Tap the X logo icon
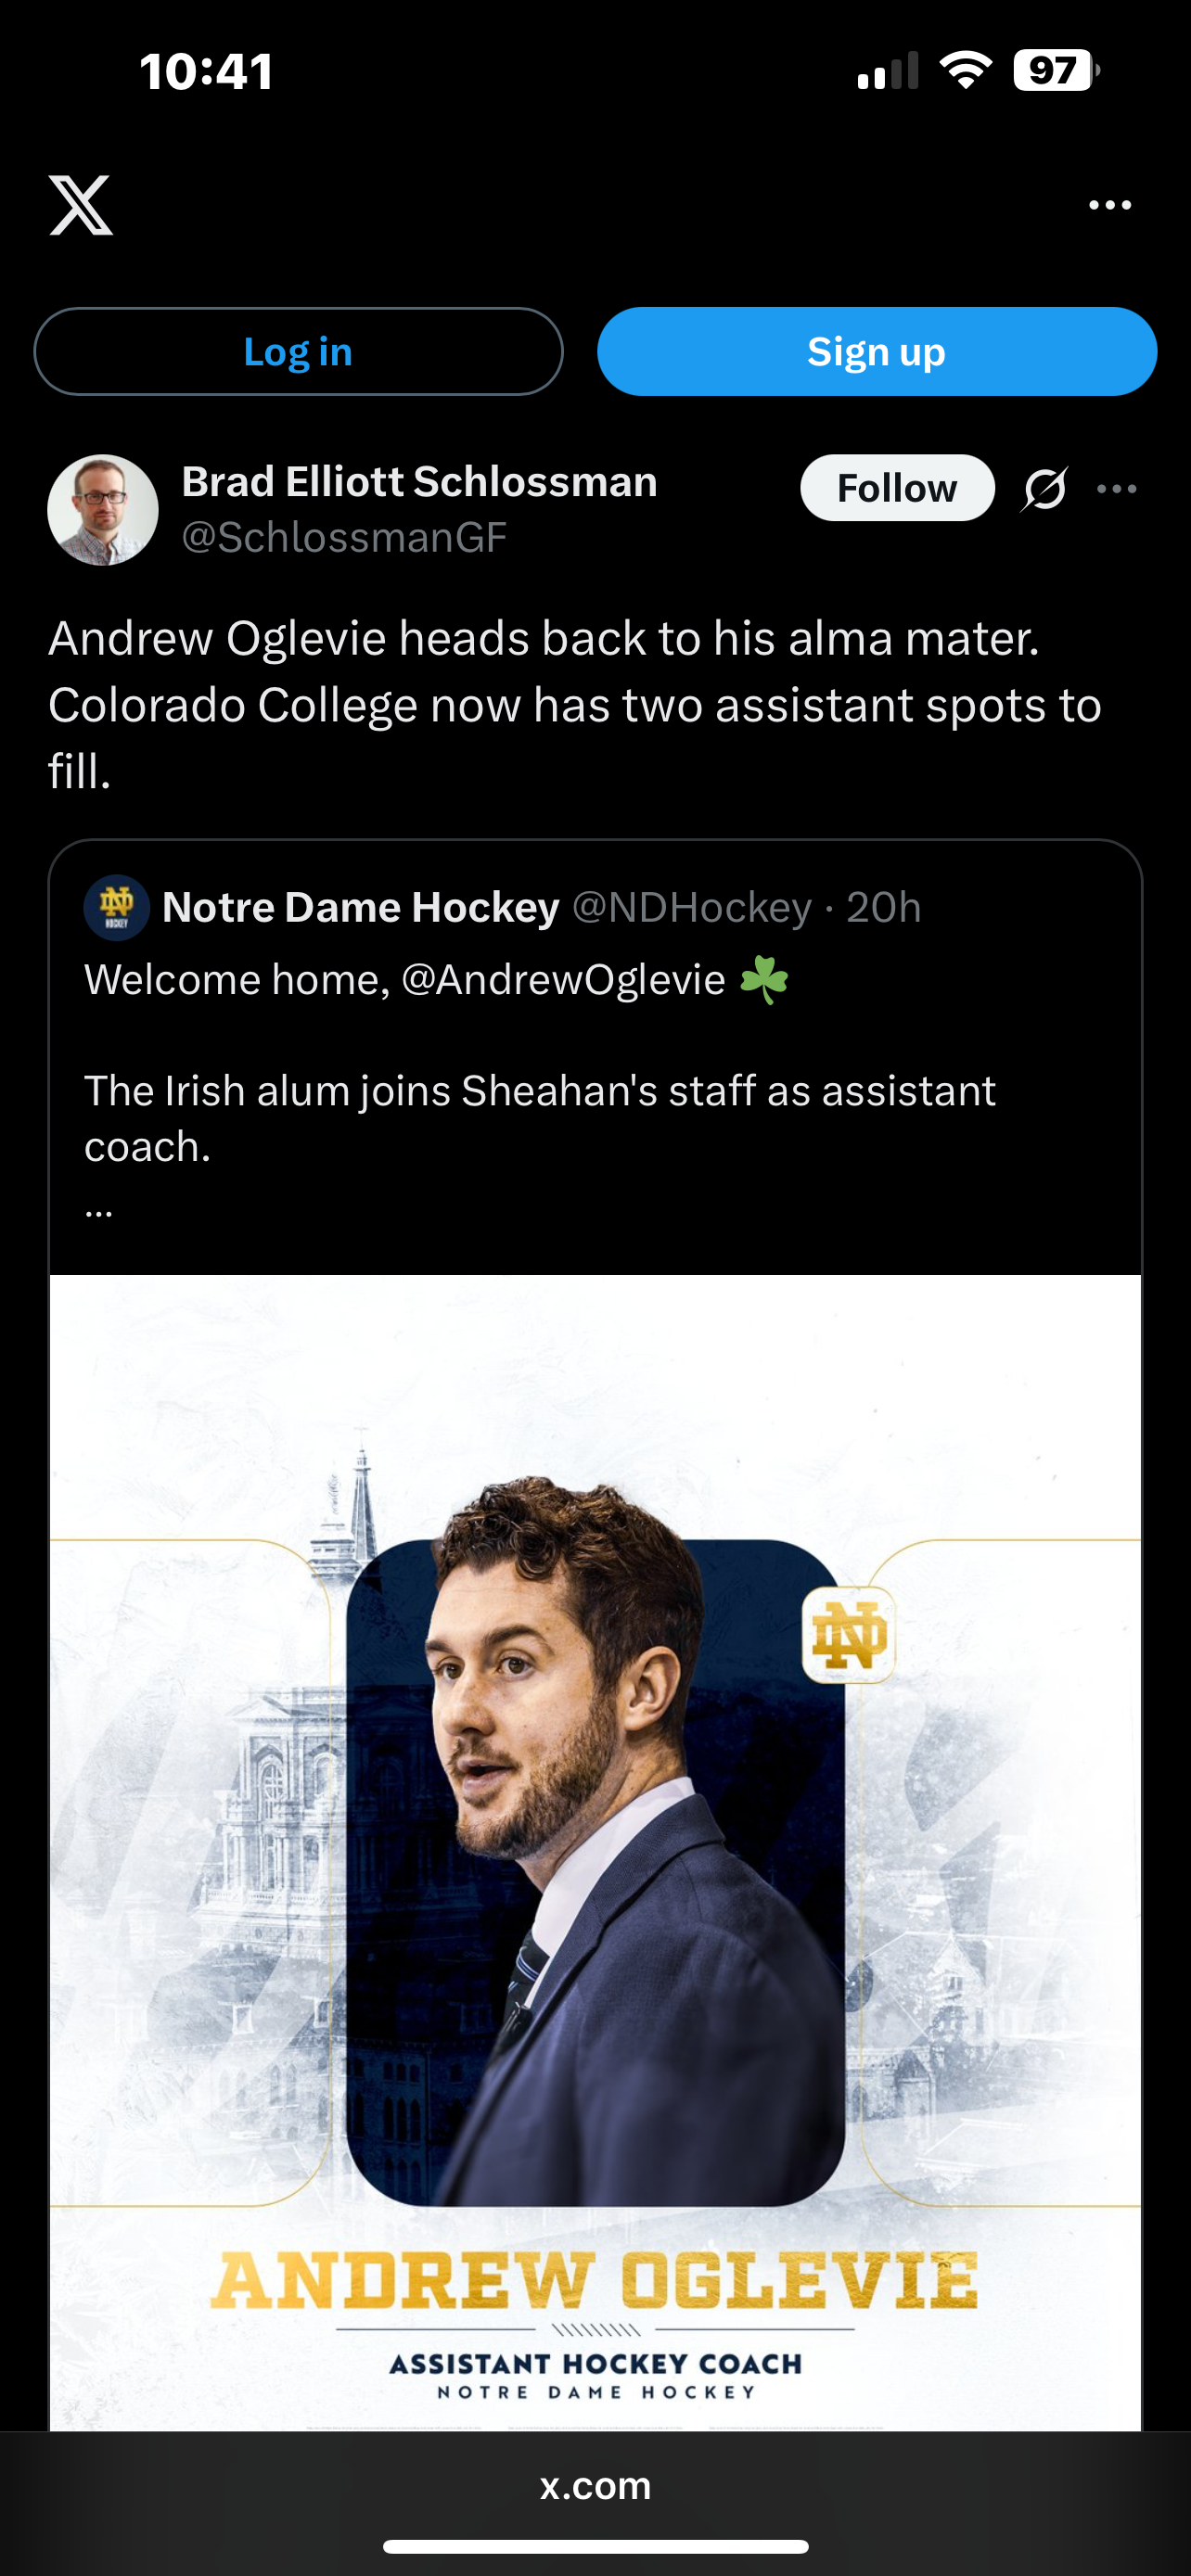 [x=81, y=205]
